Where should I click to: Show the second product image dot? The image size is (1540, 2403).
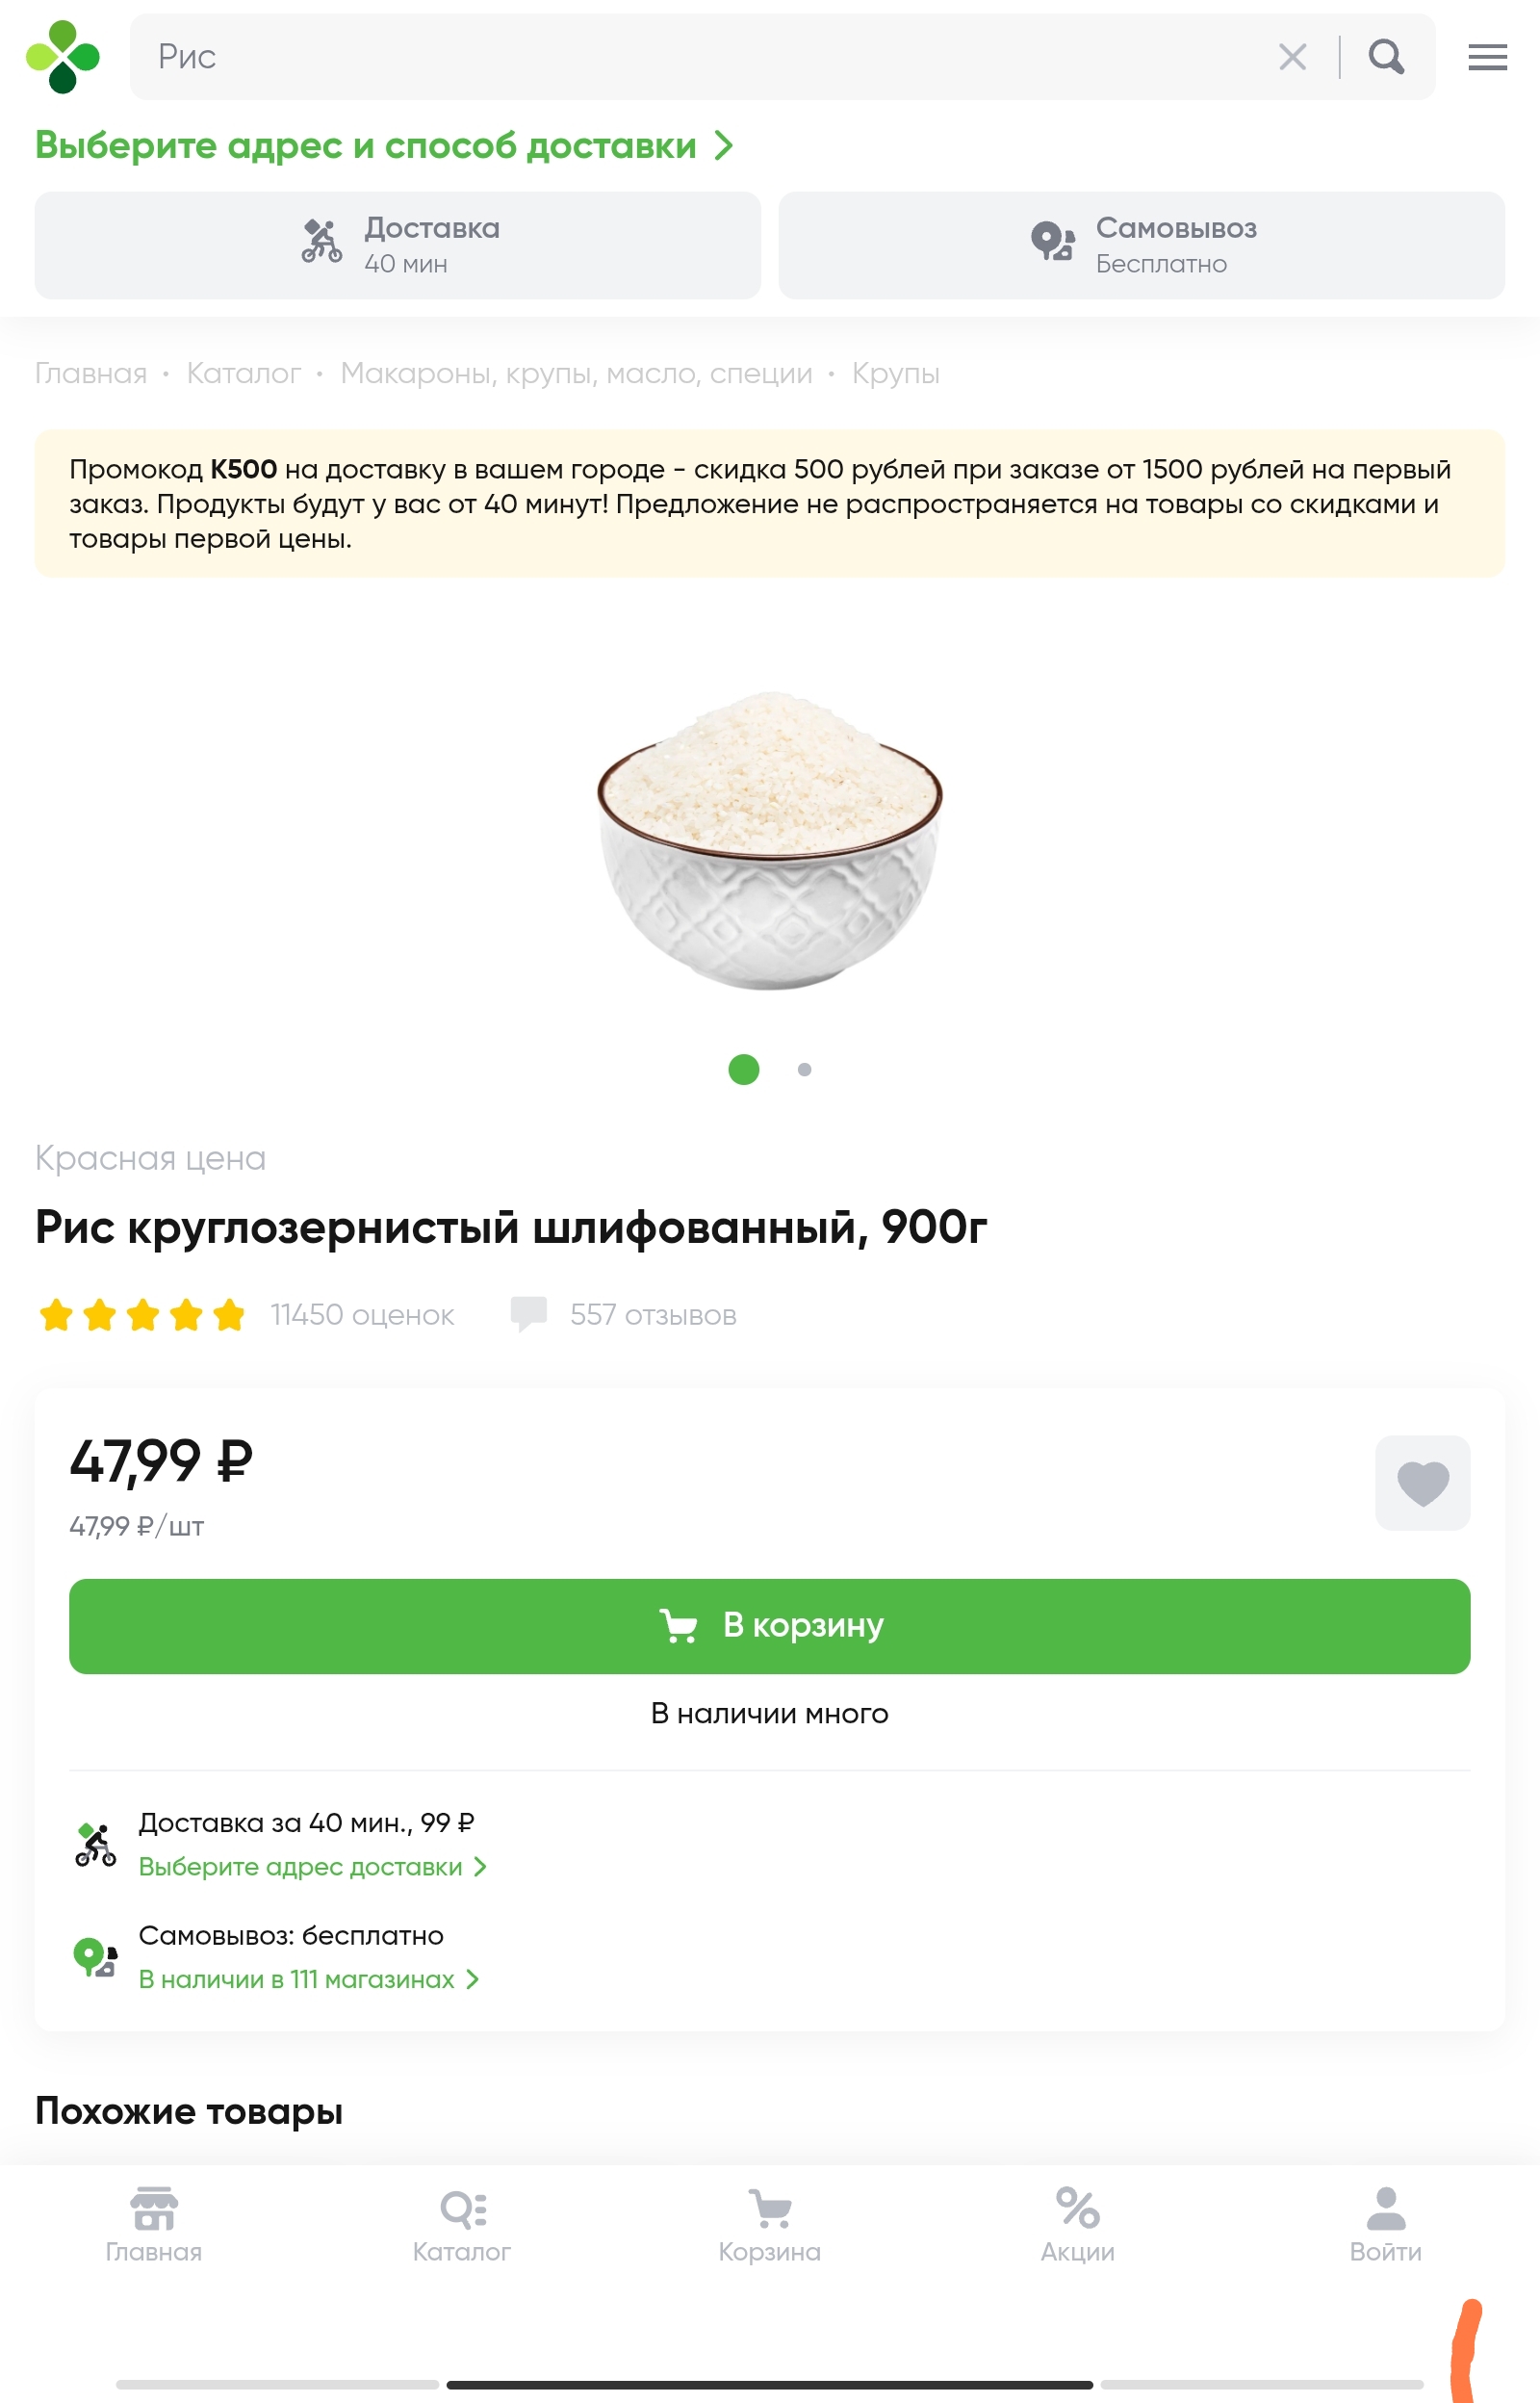pyautogui.click(x=804, y=1069)
